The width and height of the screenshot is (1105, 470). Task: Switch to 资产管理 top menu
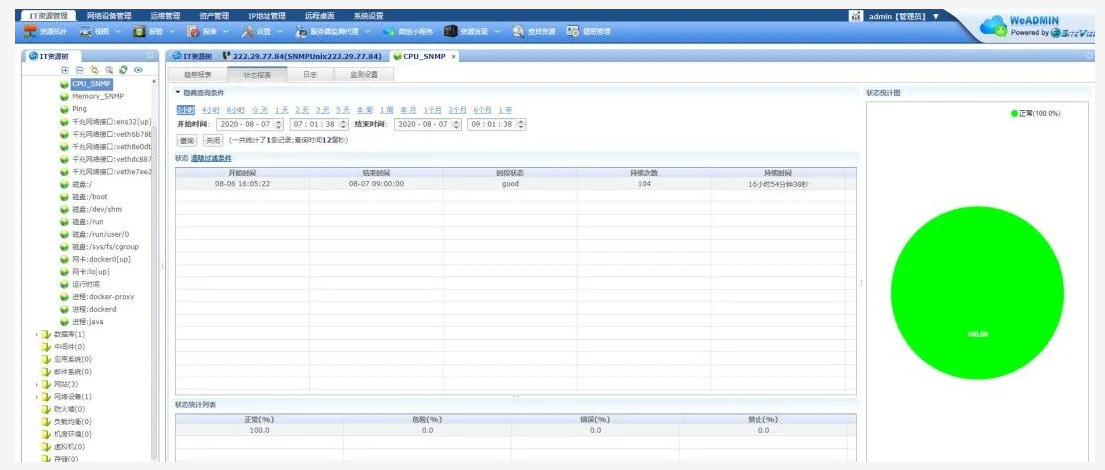tap(214, 16)
